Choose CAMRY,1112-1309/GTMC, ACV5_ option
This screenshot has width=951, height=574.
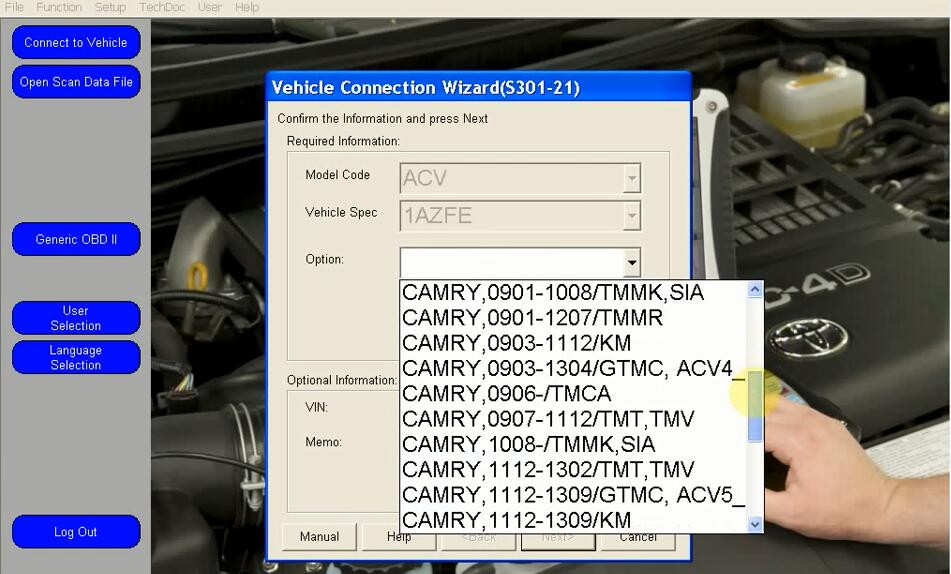(573, 495)
